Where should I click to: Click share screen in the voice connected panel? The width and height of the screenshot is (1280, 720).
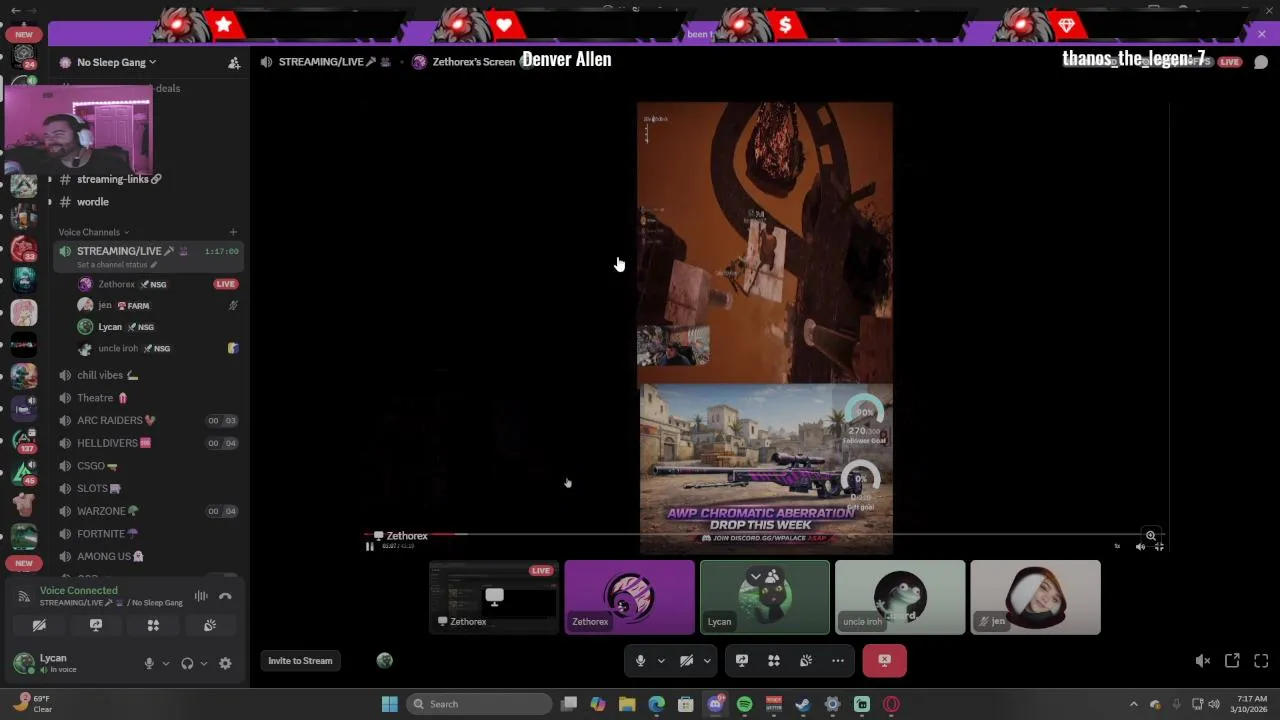[x=96, y=625]
